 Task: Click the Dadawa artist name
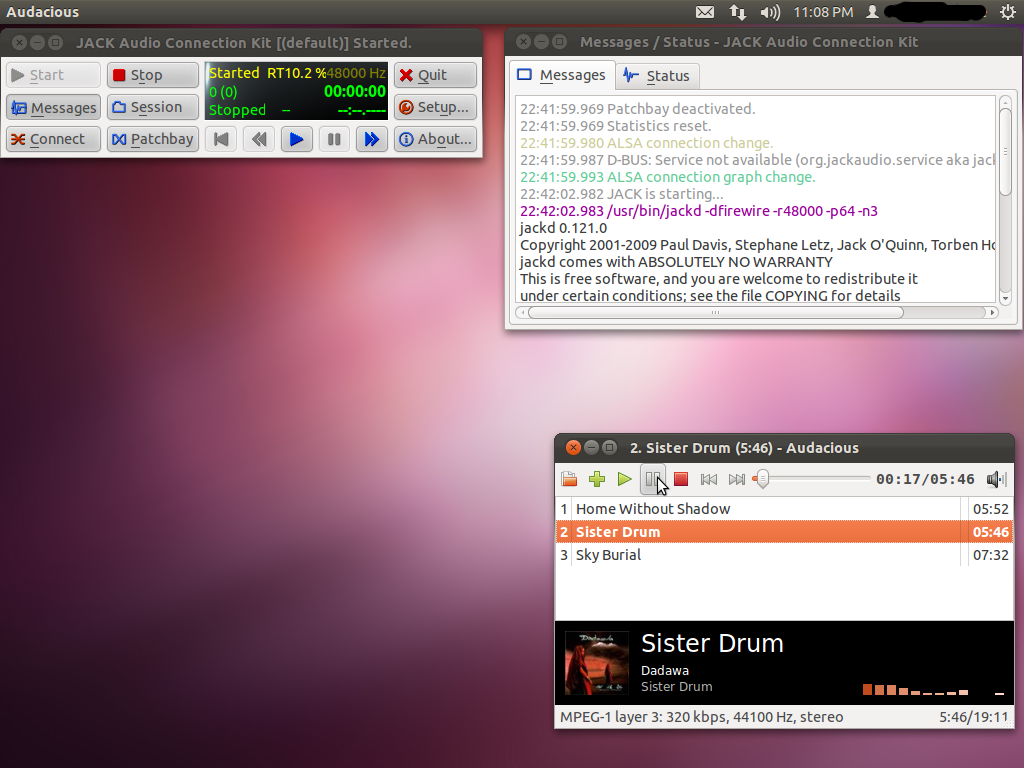coord(665,671)
